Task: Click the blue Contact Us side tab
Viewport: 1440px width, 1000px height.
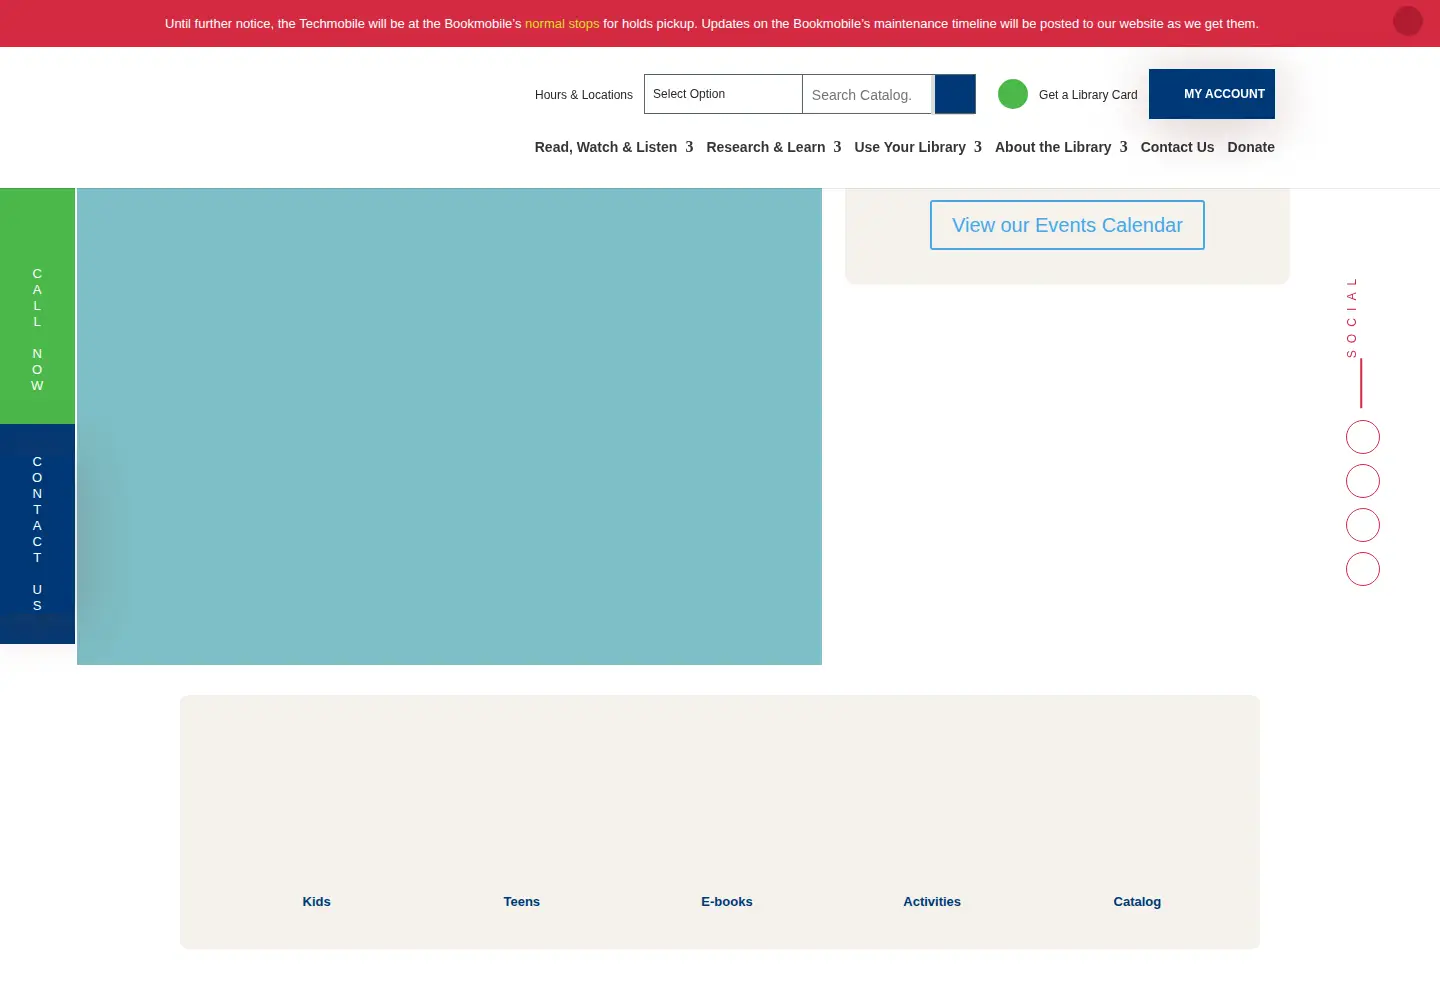Action: (x=37, y=534)
